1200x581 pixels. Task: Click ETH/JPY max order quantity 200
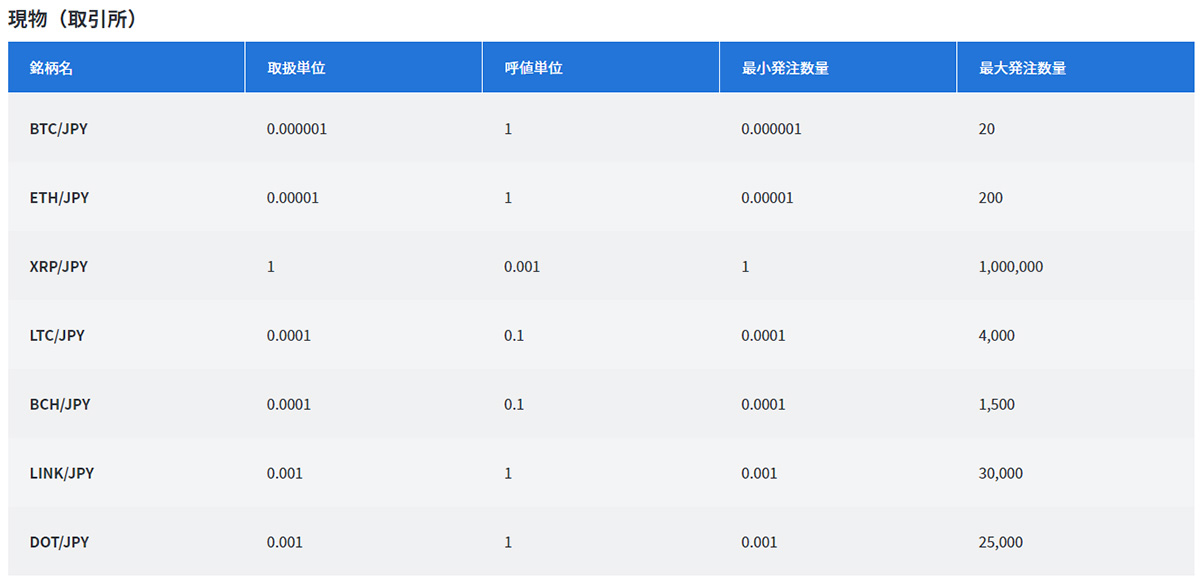point(991,198)
